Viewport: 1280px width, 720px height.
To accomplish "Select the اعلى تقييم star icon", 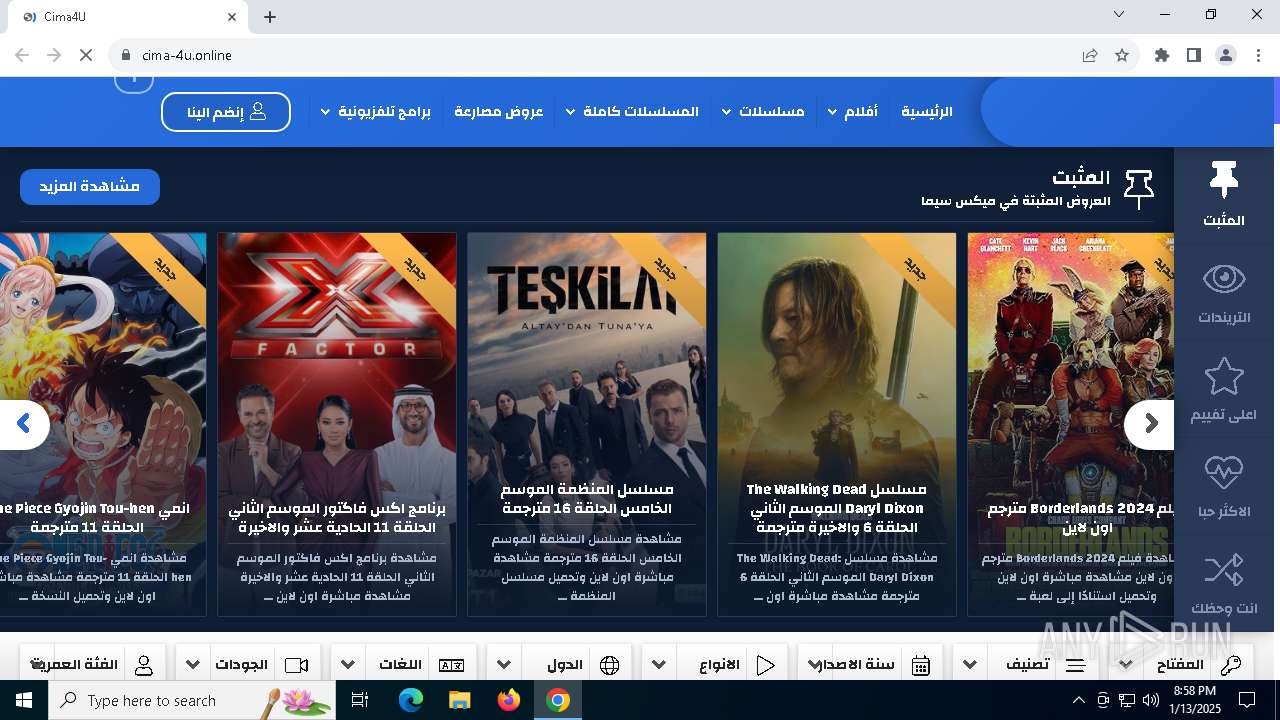I will coord(1224,376).
